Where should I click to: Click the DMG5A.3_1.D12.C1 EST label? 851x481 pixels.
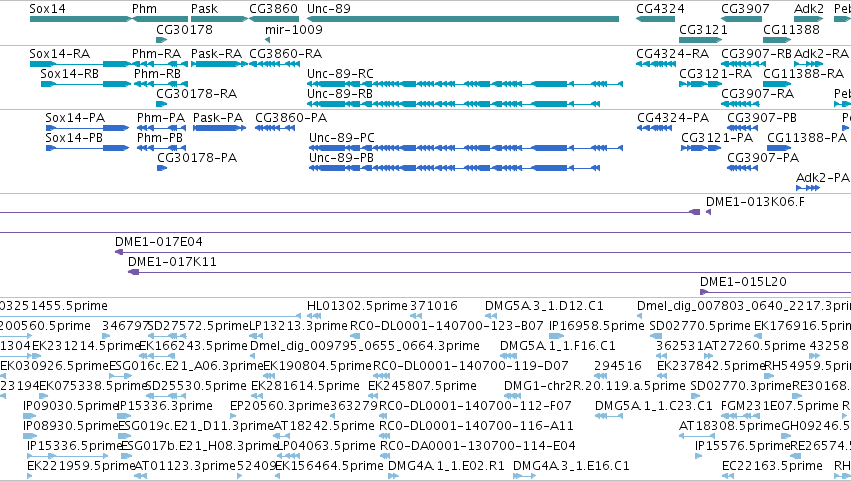tap(544, 306)
